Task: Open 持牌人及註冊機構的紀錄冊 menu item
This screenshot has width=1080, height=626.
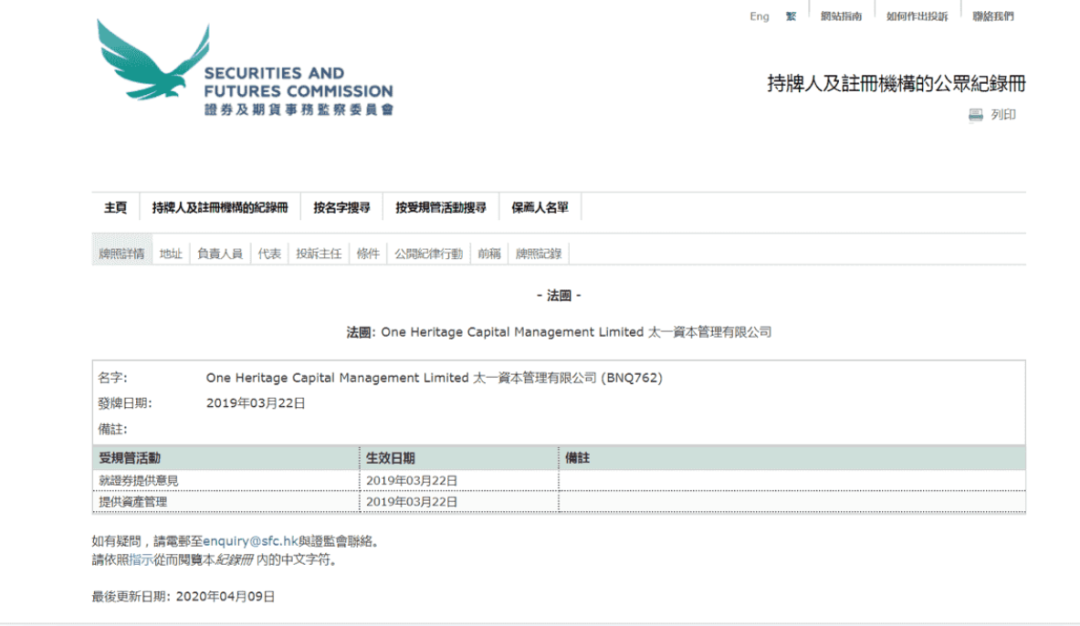Action: 219,208
